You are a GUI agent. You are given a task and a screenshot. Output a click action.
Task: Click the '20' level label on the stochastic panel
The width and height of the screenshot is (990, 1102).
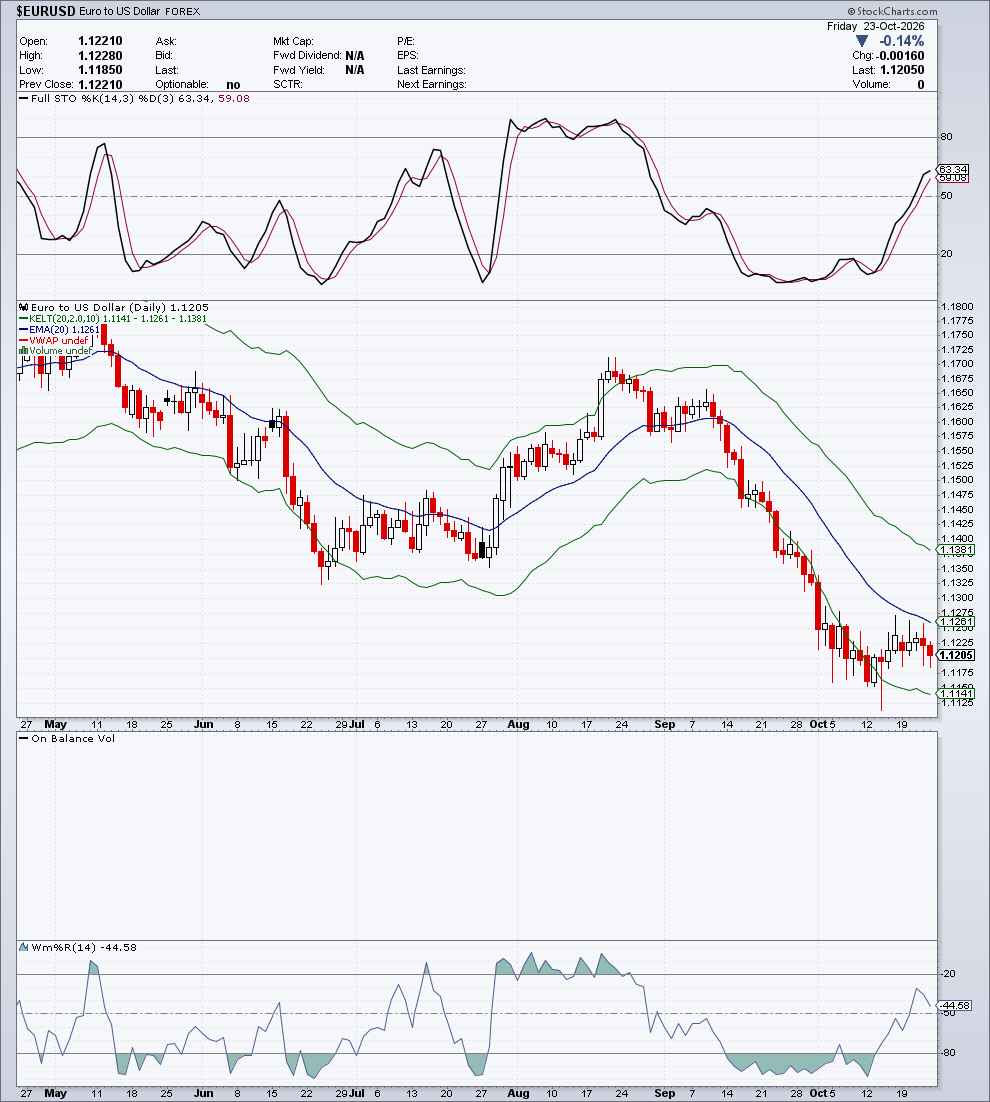click(946, 254)
